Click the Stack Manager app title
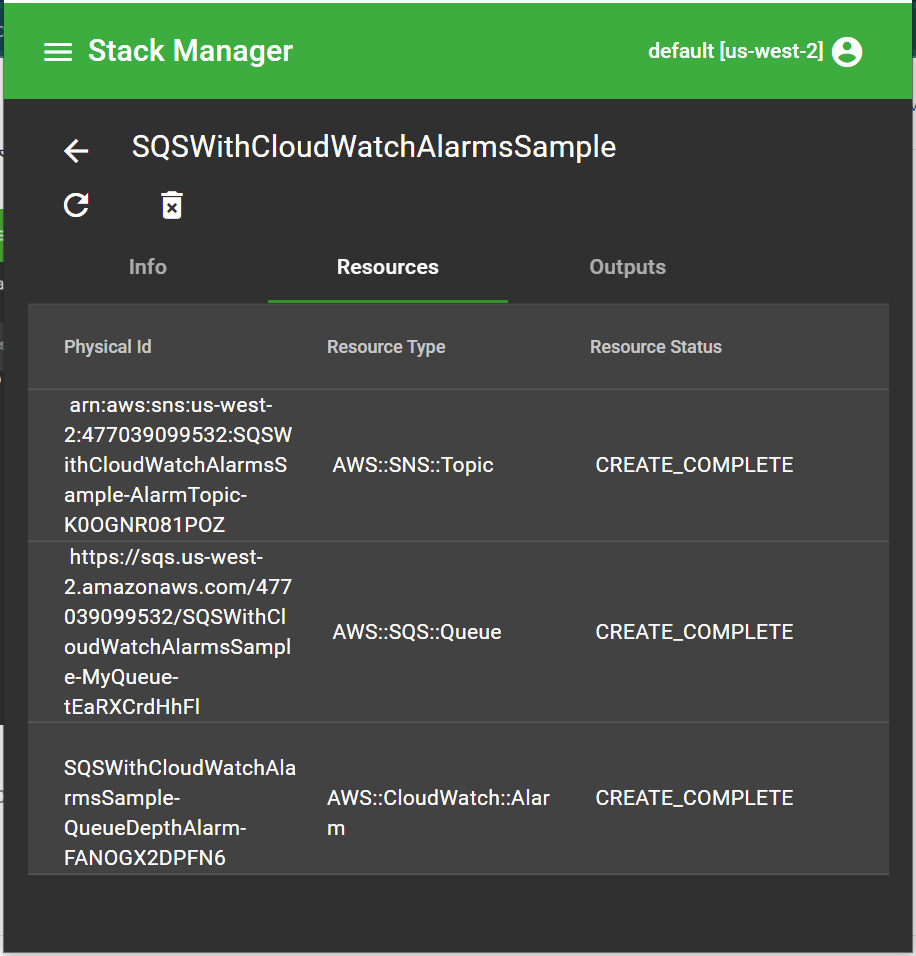916x956 pixels. pyautogui.click(x=190, y=51)
